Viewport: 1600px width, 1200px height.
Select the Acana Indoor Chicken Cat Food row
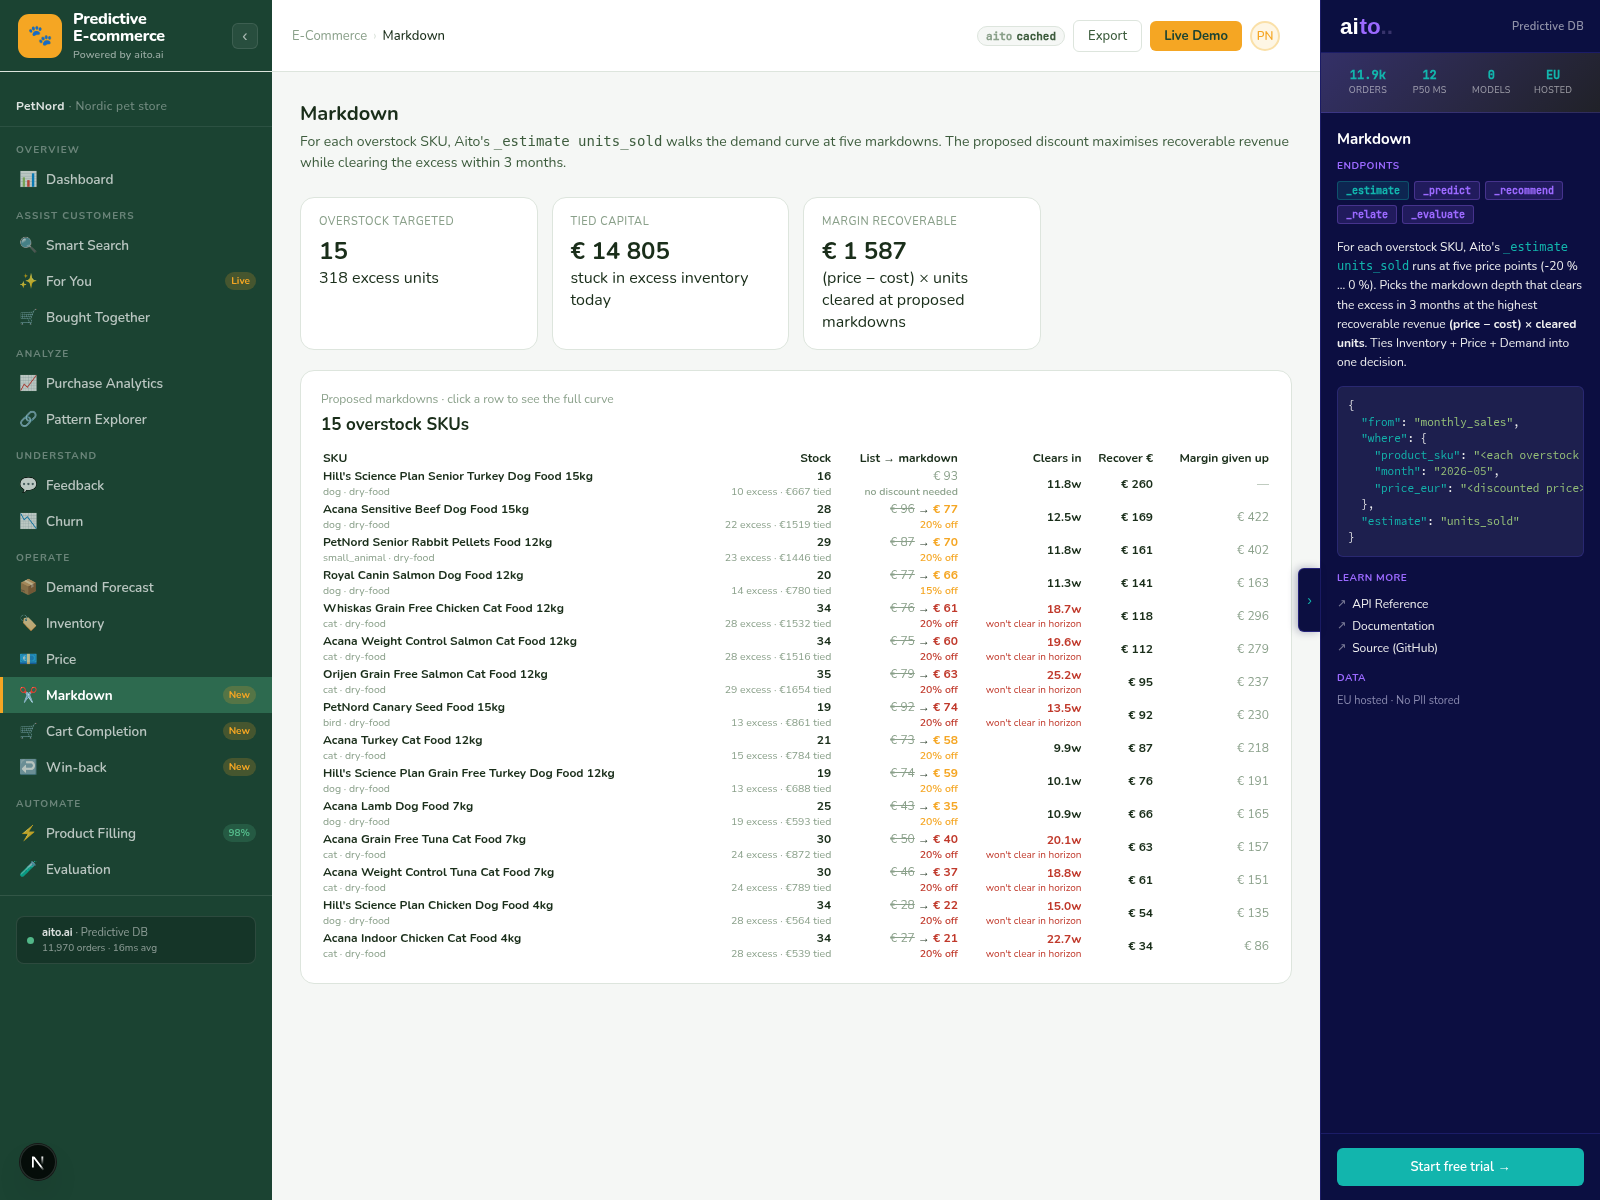coord(796,946)
